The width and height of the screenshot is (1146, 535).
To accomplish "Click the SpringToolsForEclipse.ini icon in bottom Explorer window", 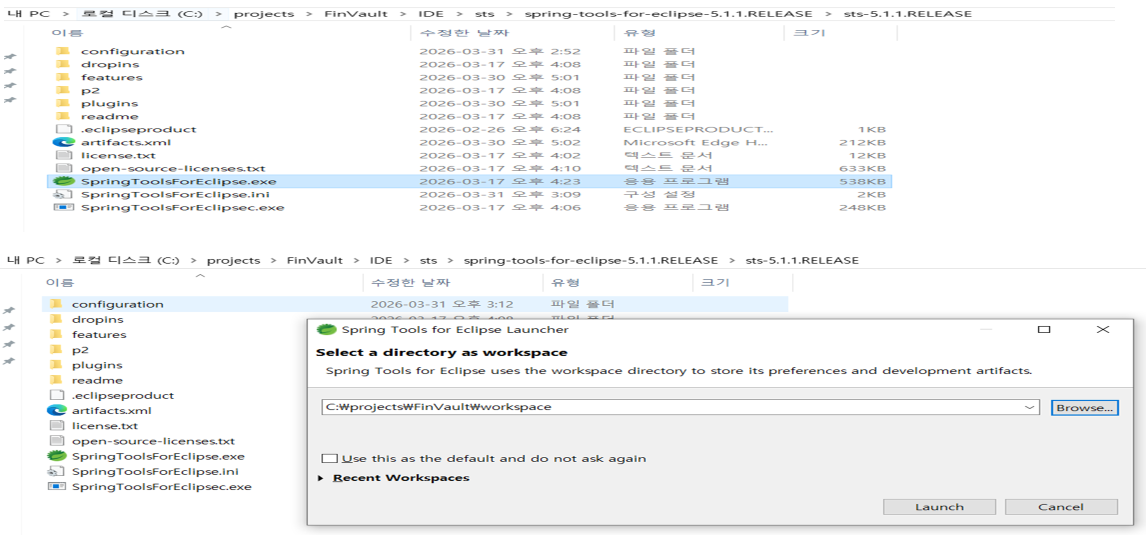I will click(x=55, y=471).
